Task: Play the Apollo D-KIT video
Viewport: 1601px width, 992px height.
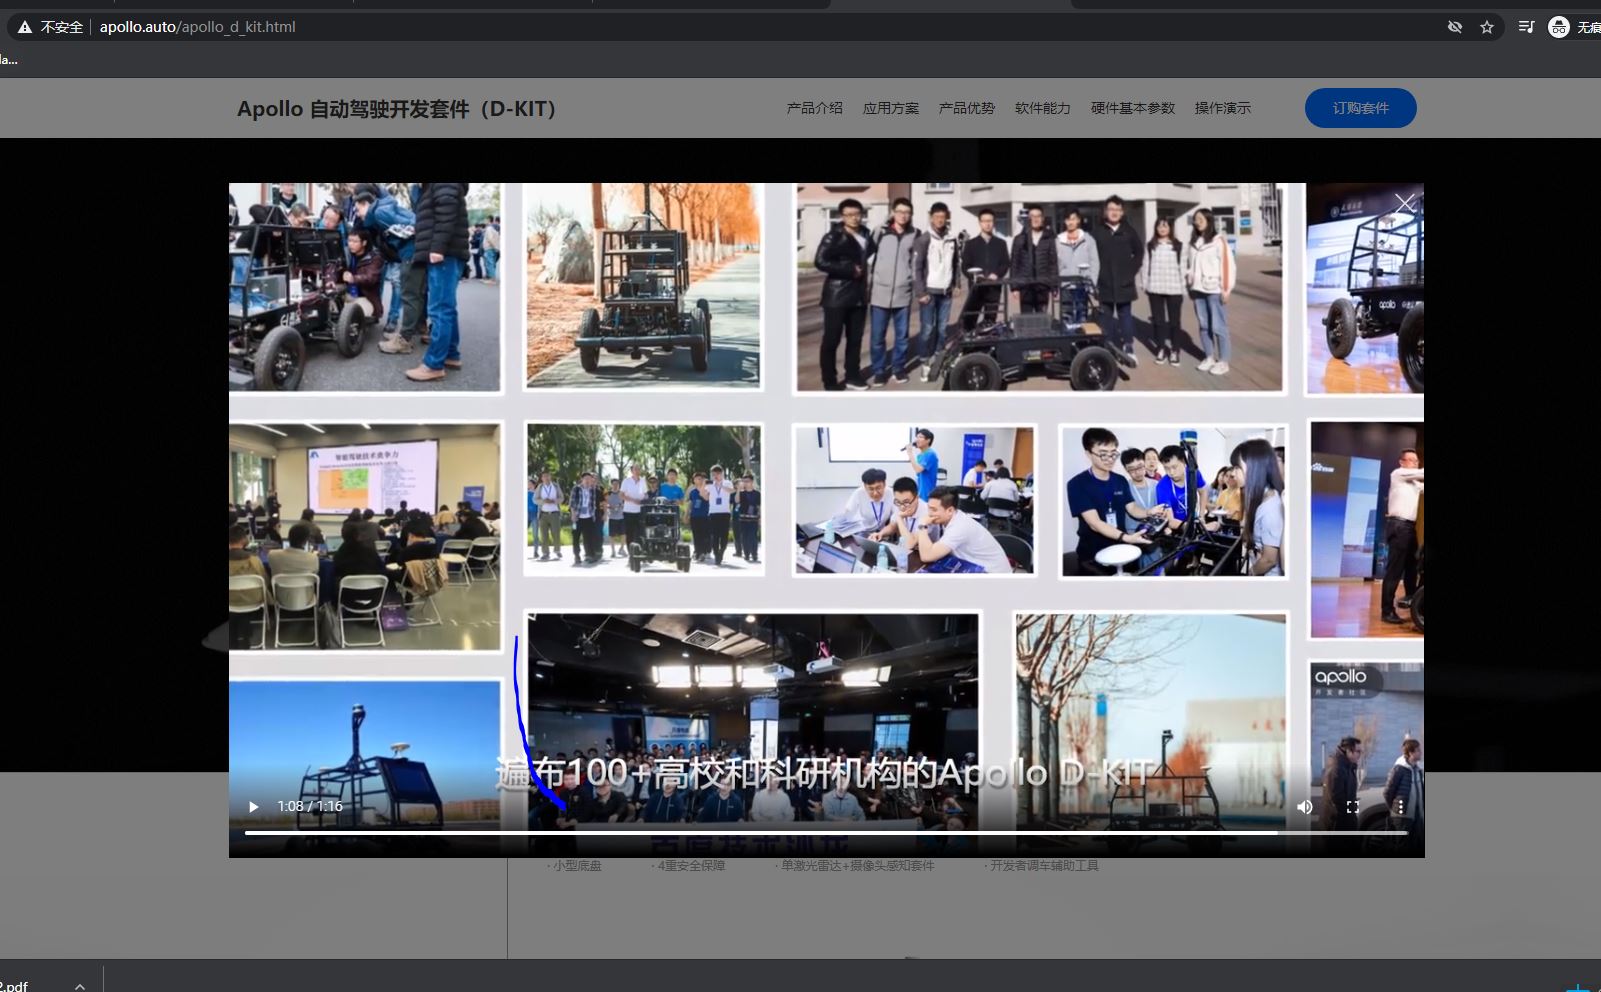Action: (254, 807)
